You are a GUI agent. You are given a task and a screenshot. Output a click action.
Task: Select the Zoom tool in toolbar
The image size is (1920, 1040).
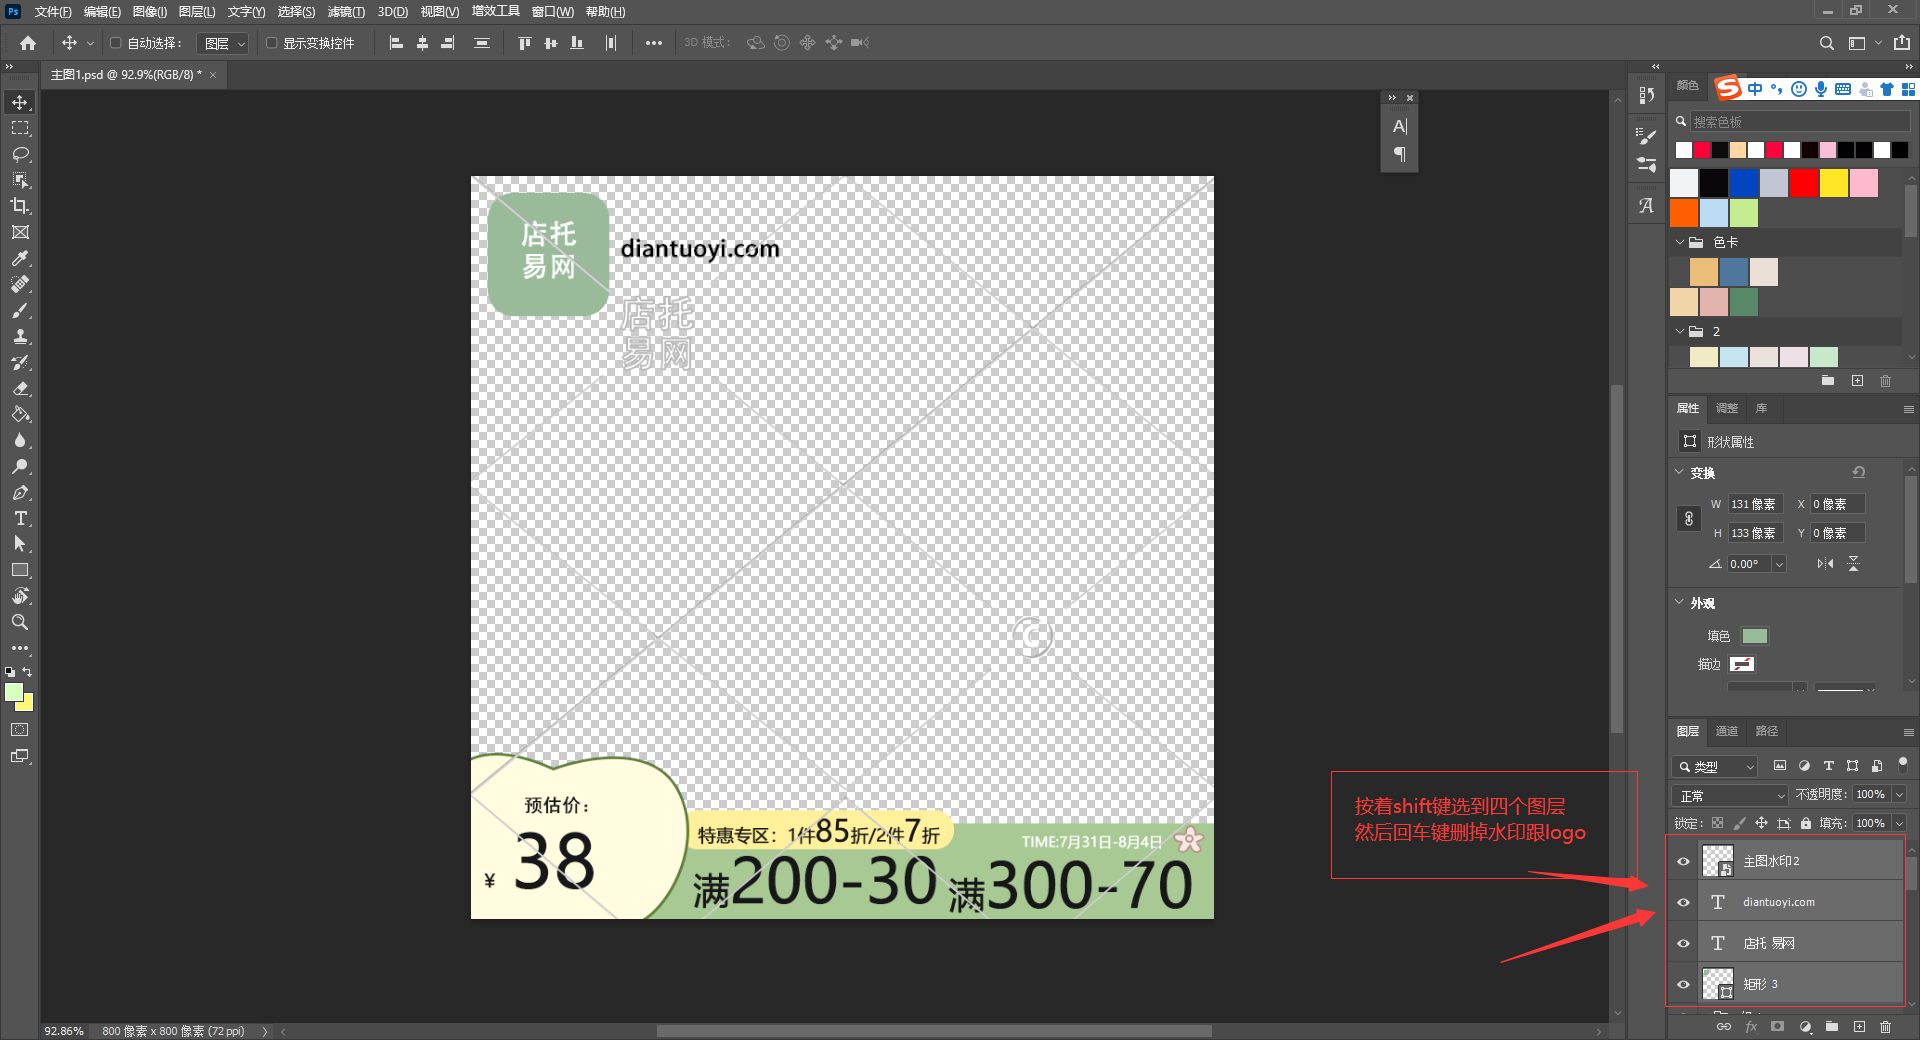pos(20,622)
